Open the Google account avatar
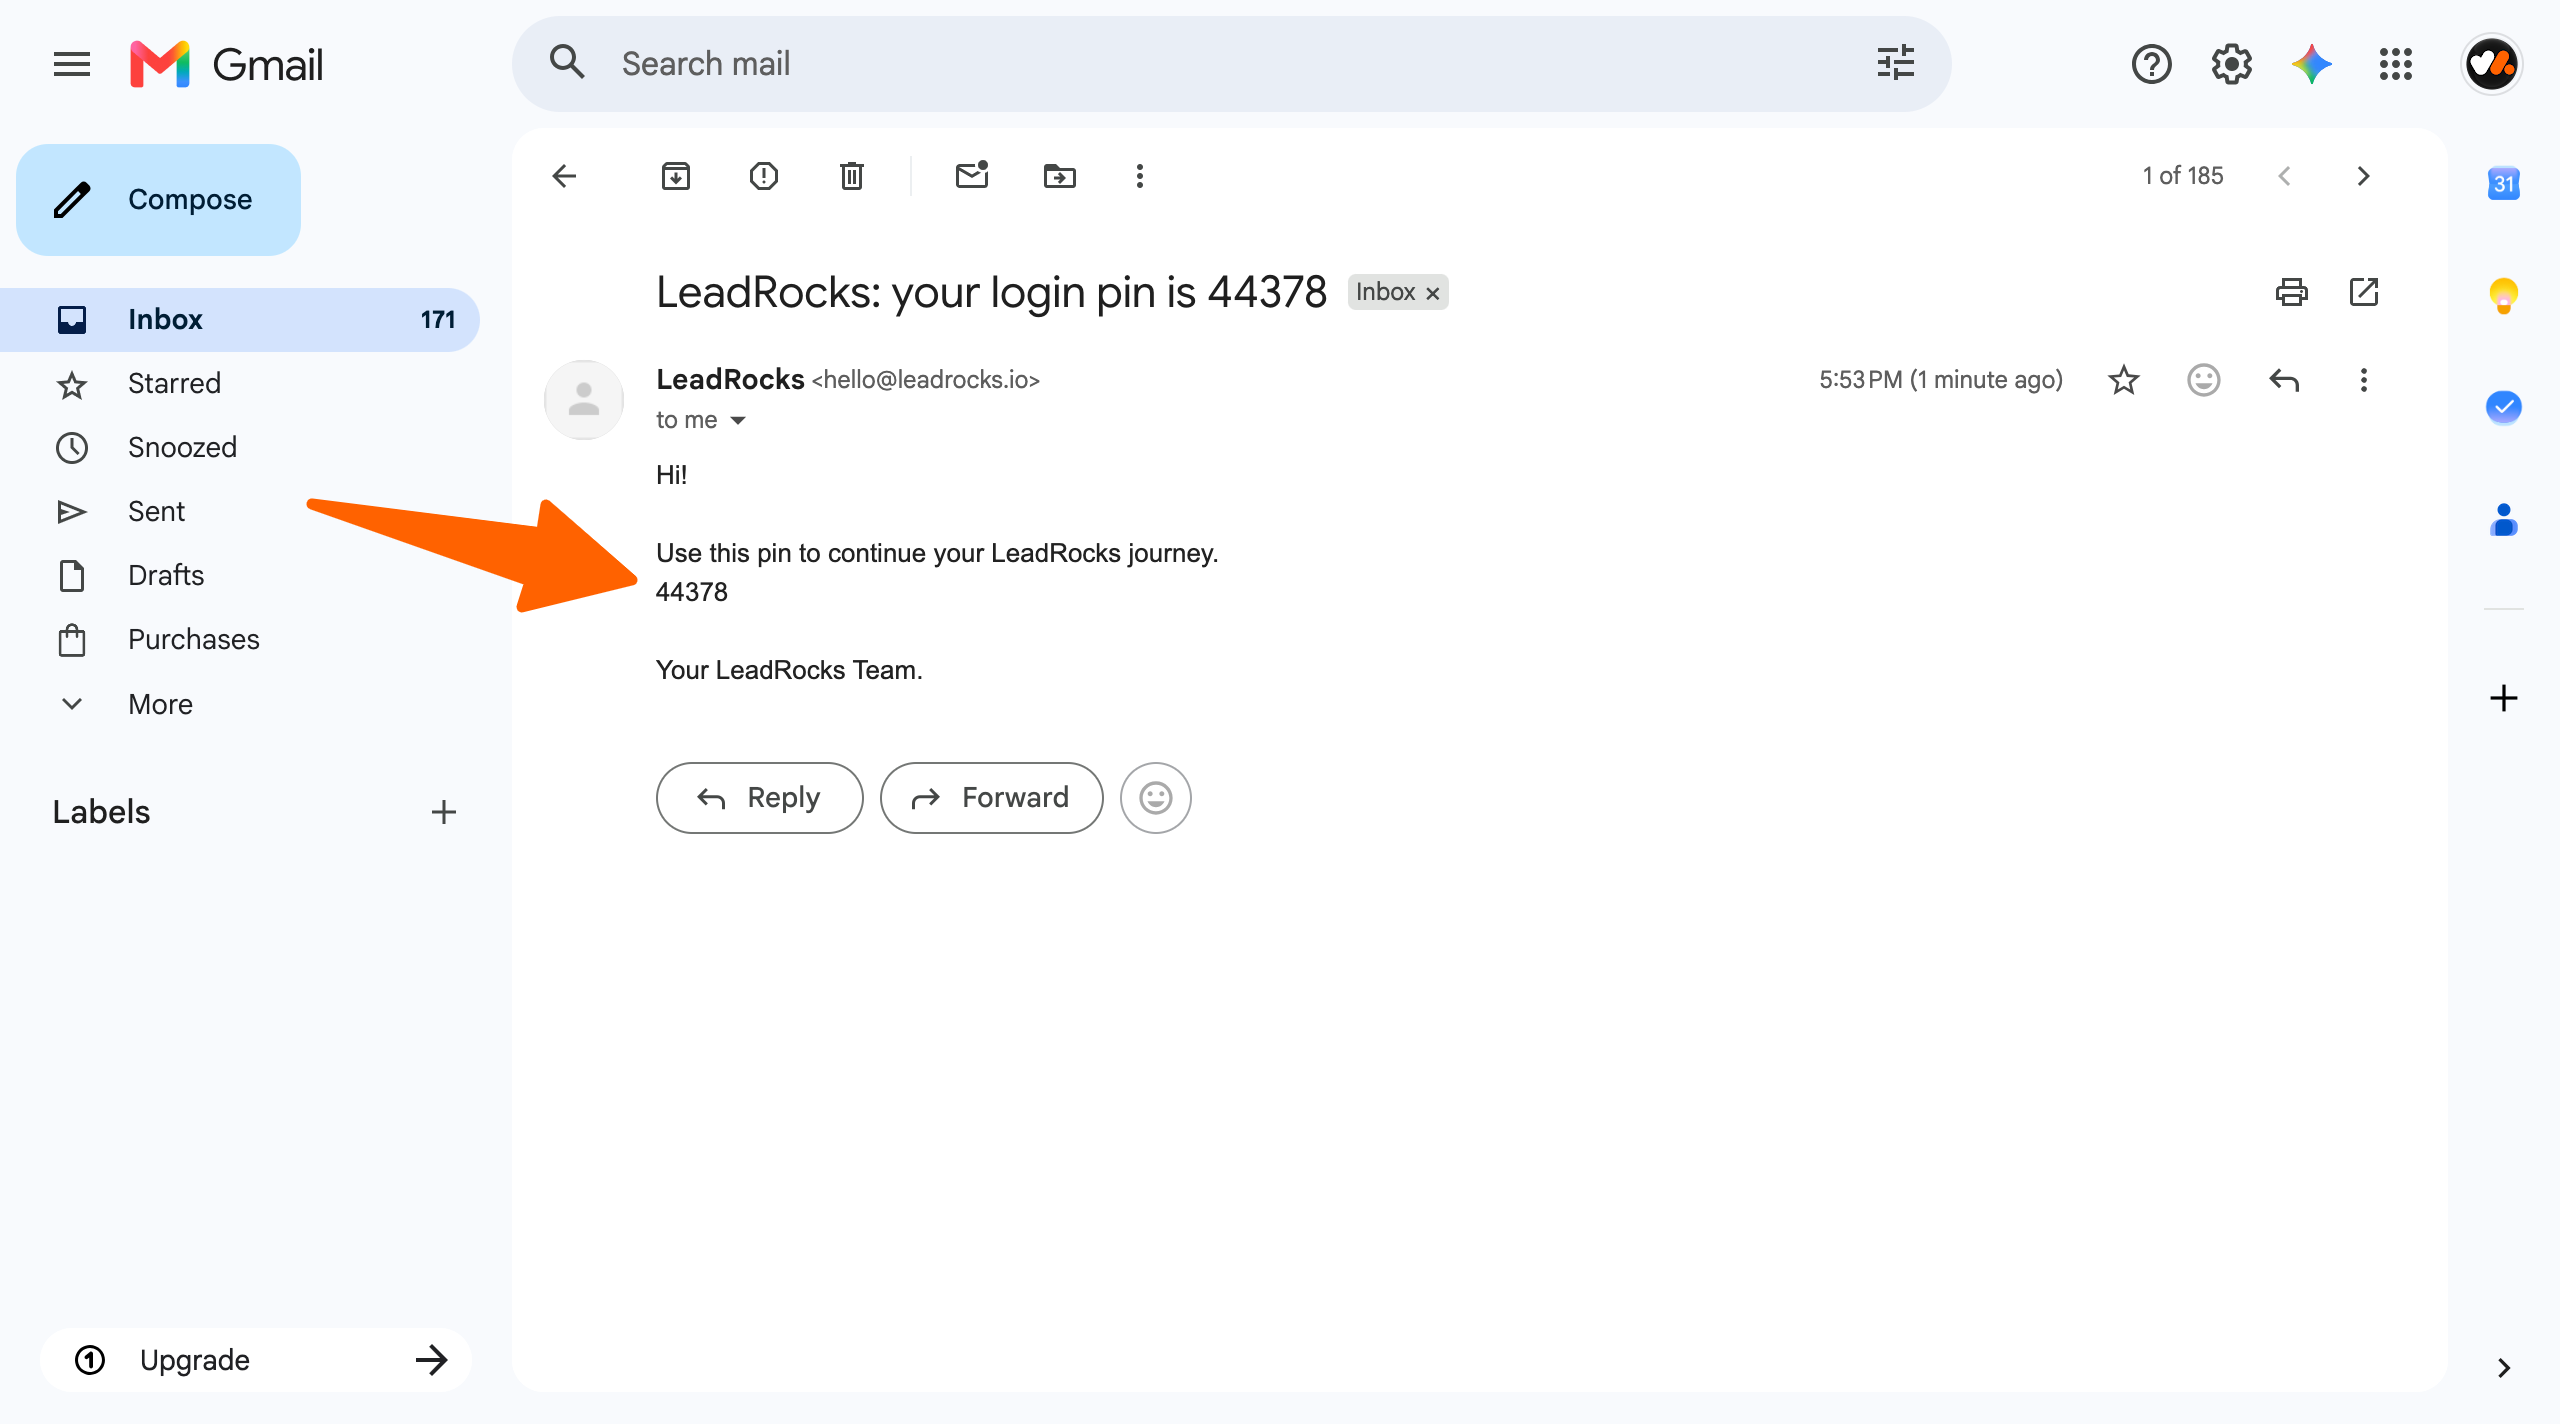Screen dimensions: 2560x1424 [2491, 64]
